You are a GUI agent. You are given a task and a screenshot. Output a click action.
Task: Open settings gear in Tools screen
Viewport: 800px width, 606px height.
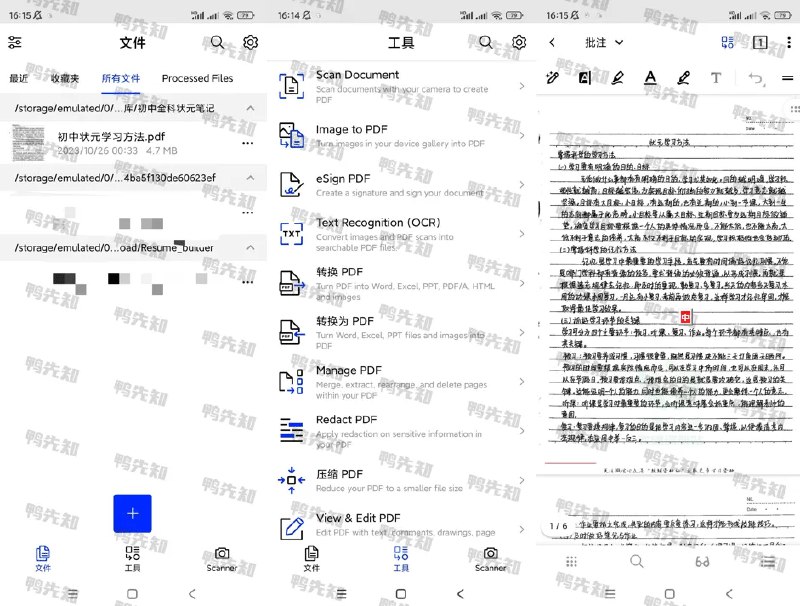point(519,42)
